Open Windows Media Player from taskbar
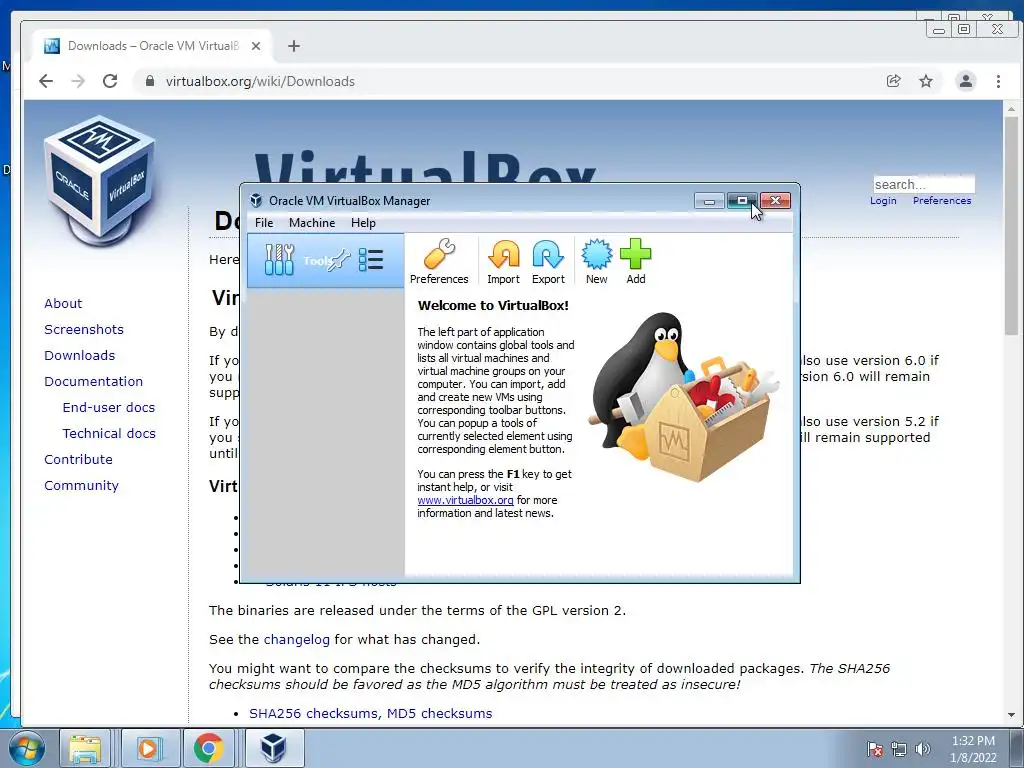 click(x=150, y=748)
